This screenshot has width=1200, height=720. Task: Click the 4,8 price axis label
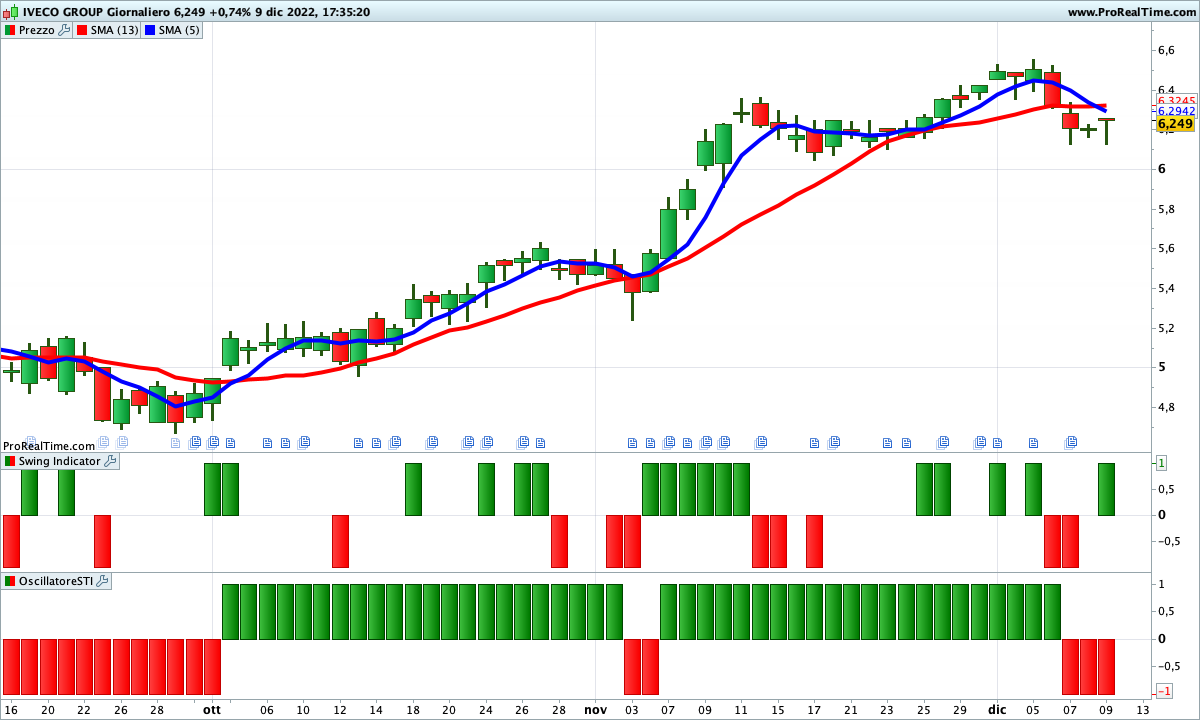pyautogui.click(x=1166, y=407)
